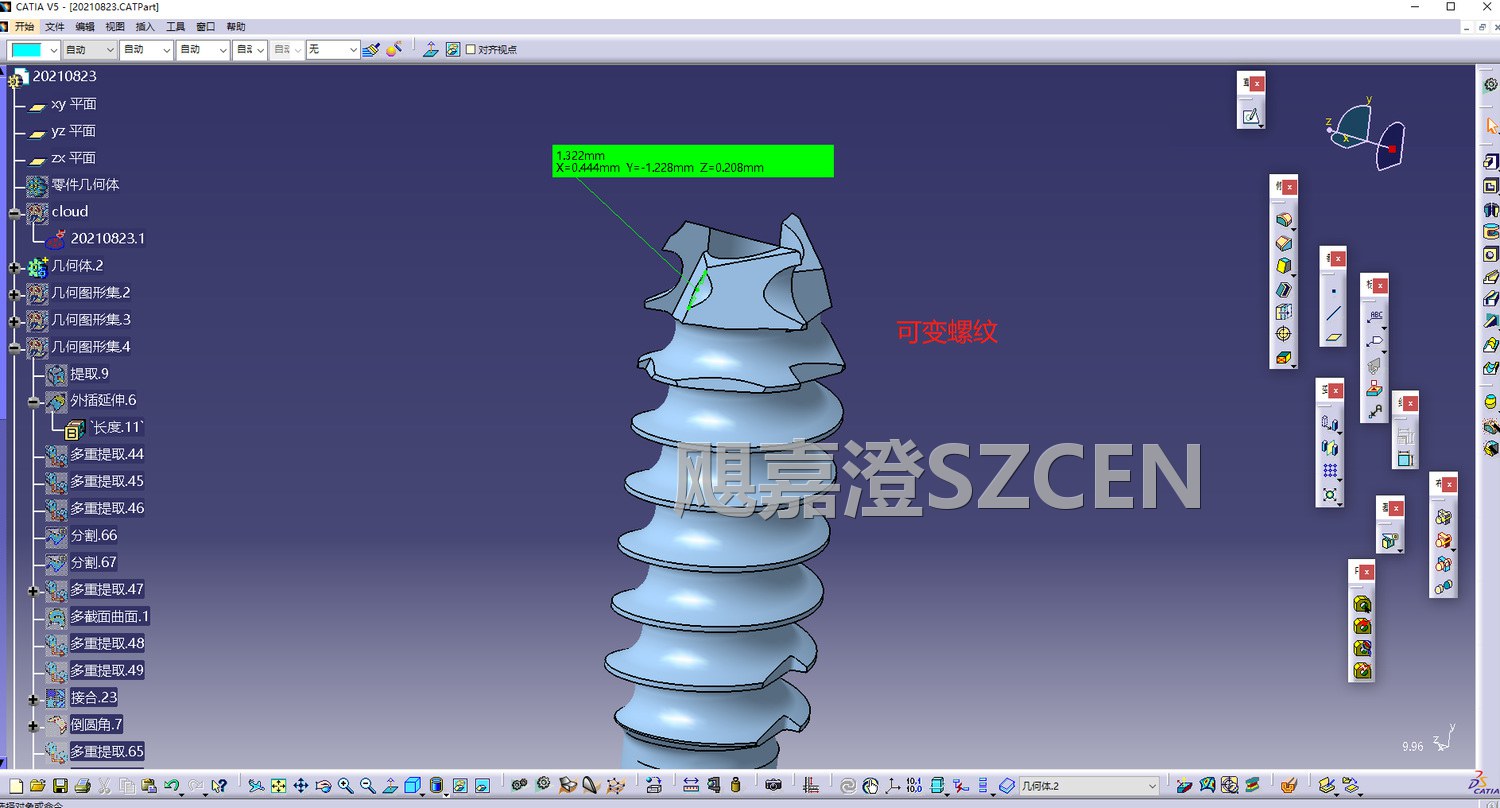Click the What's This help cursor icon
This screenshot has width=1500, height=808.
(x=220, y=786)
